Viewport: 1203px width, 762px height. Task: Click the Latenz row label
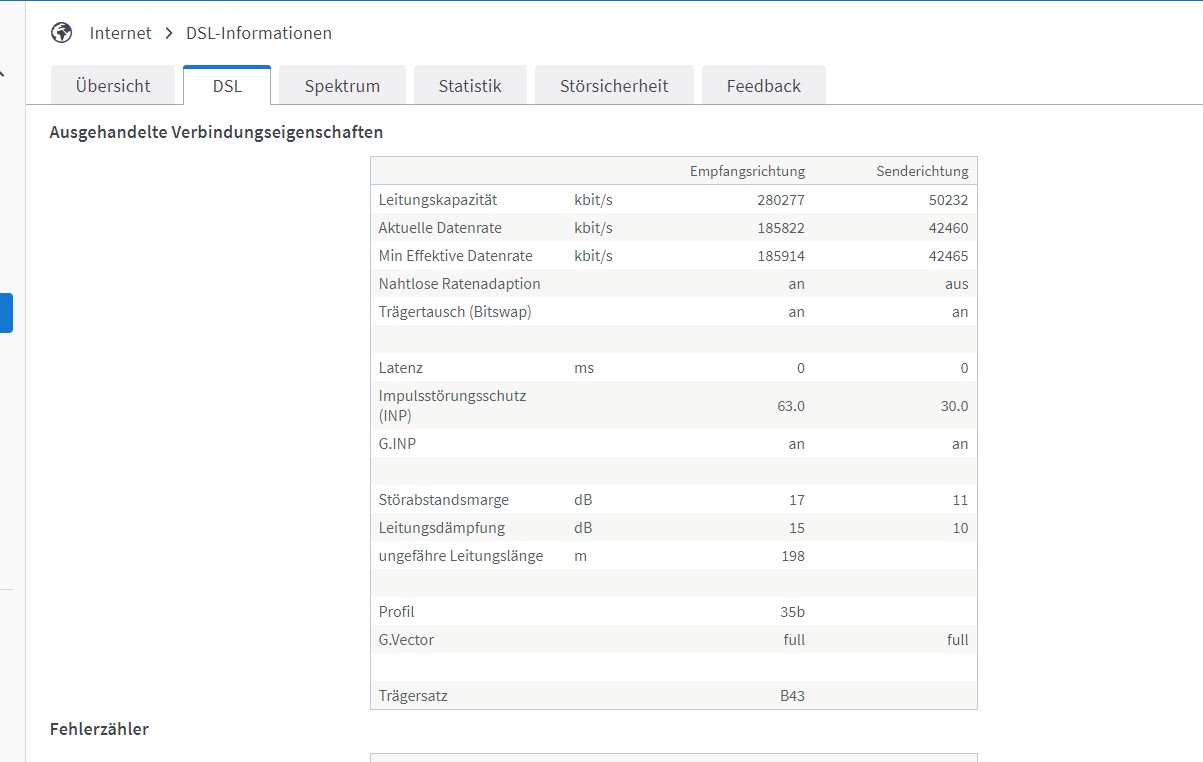401,368
